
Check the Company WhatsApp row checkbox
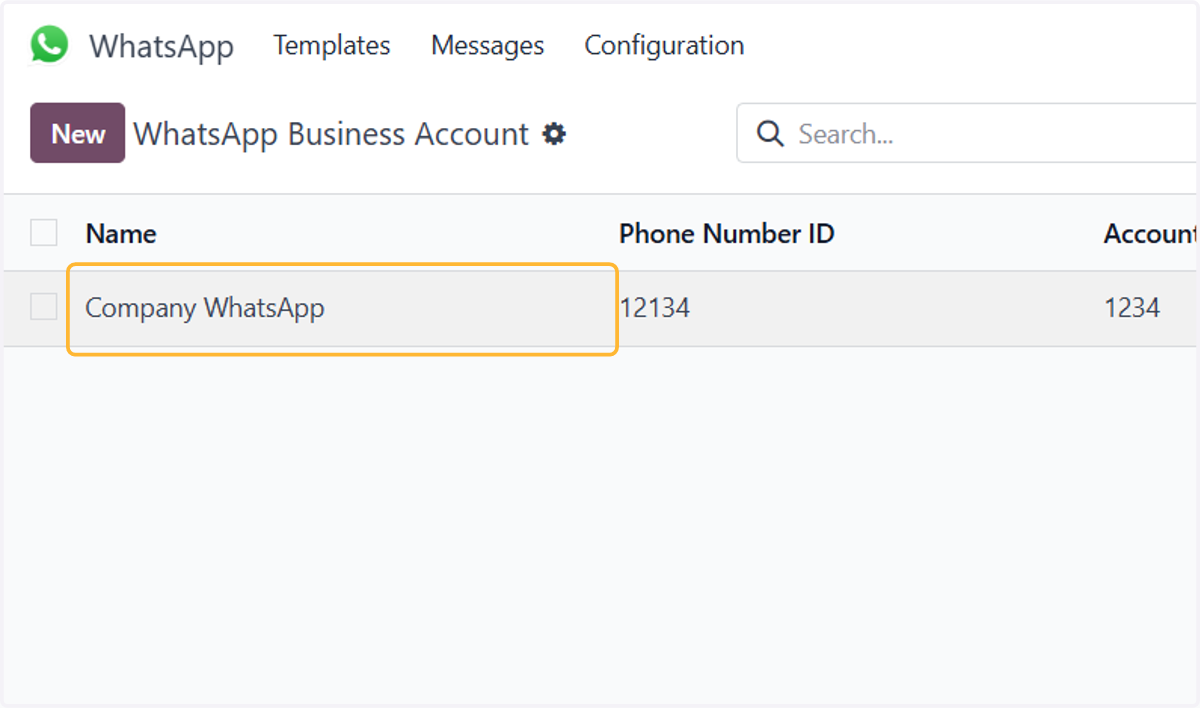point(44,307)
